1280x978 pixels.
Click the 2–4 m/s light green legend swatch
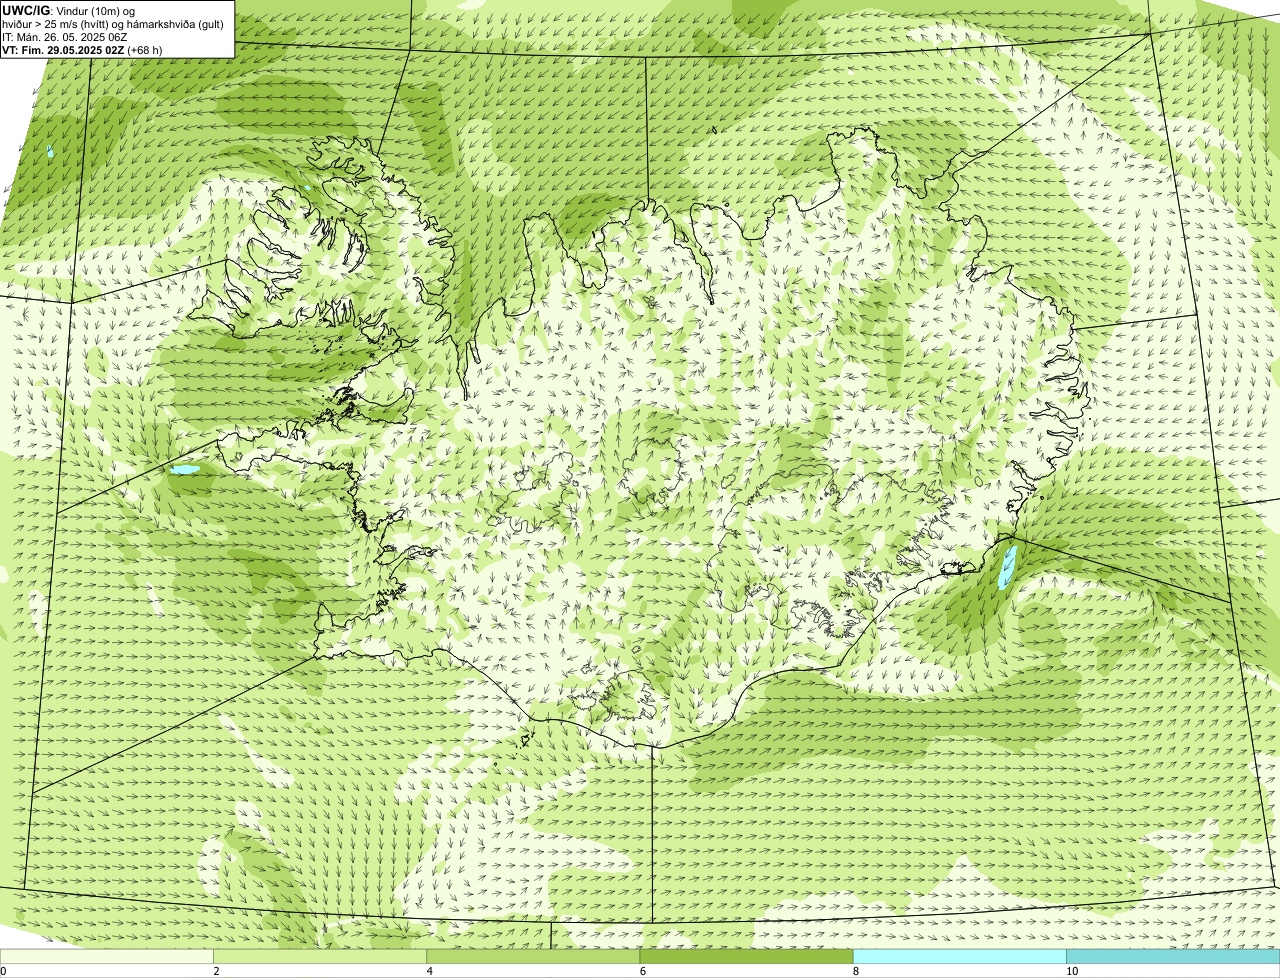320,957
